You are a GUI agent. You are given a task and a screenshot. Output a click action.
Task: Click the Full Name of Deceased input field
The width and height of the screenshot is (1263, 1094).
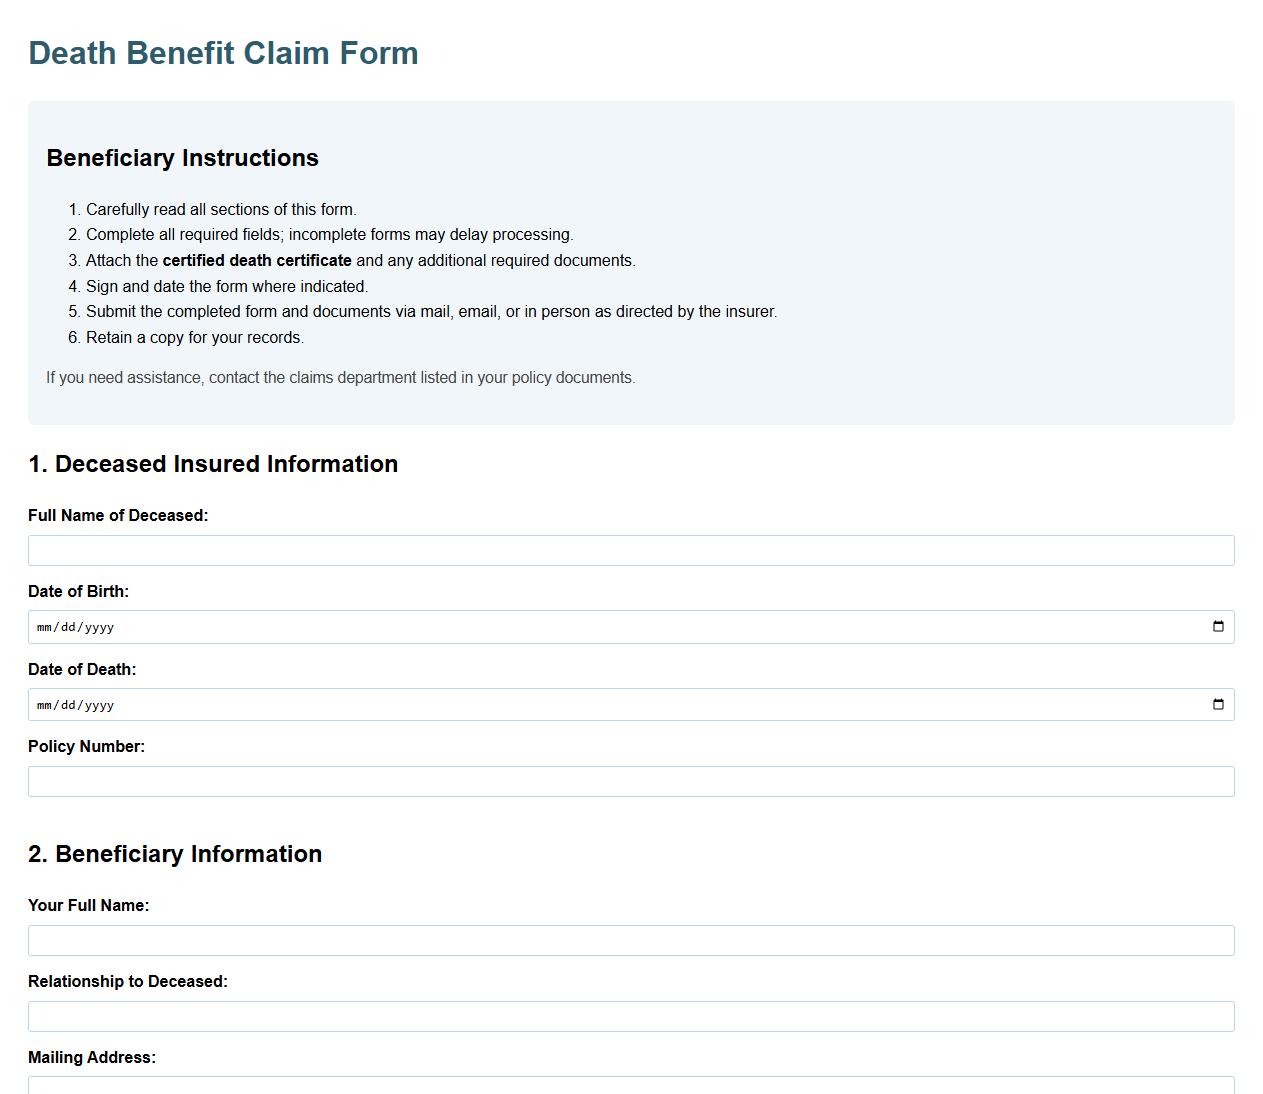pyautogui.click(x=630, y=550)
